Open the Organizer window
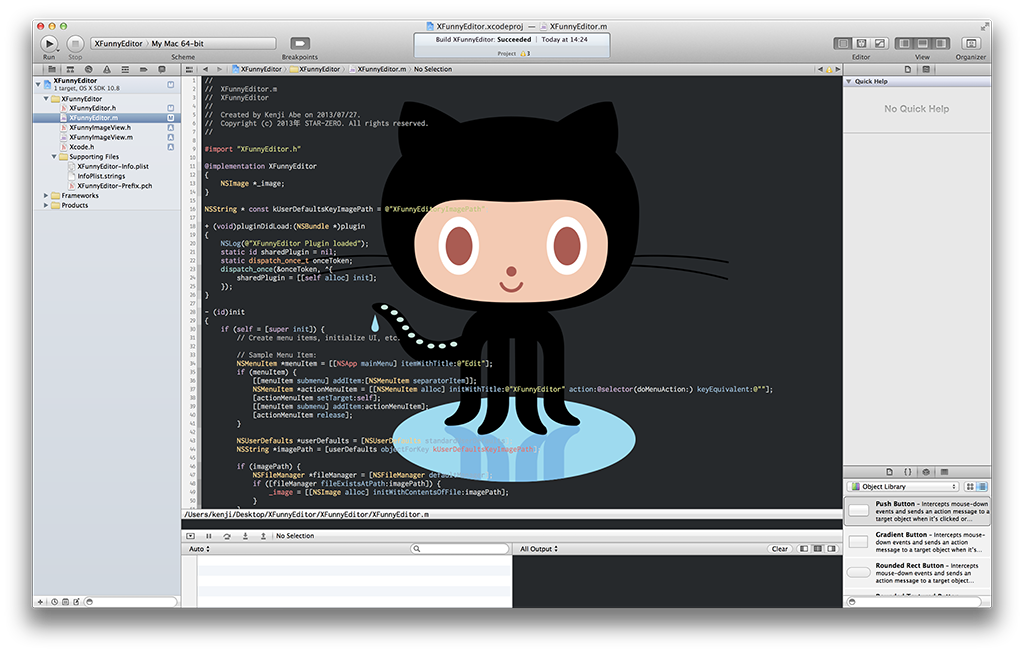1024x653 pixels. pyautogui.click(x=971, y=43)
